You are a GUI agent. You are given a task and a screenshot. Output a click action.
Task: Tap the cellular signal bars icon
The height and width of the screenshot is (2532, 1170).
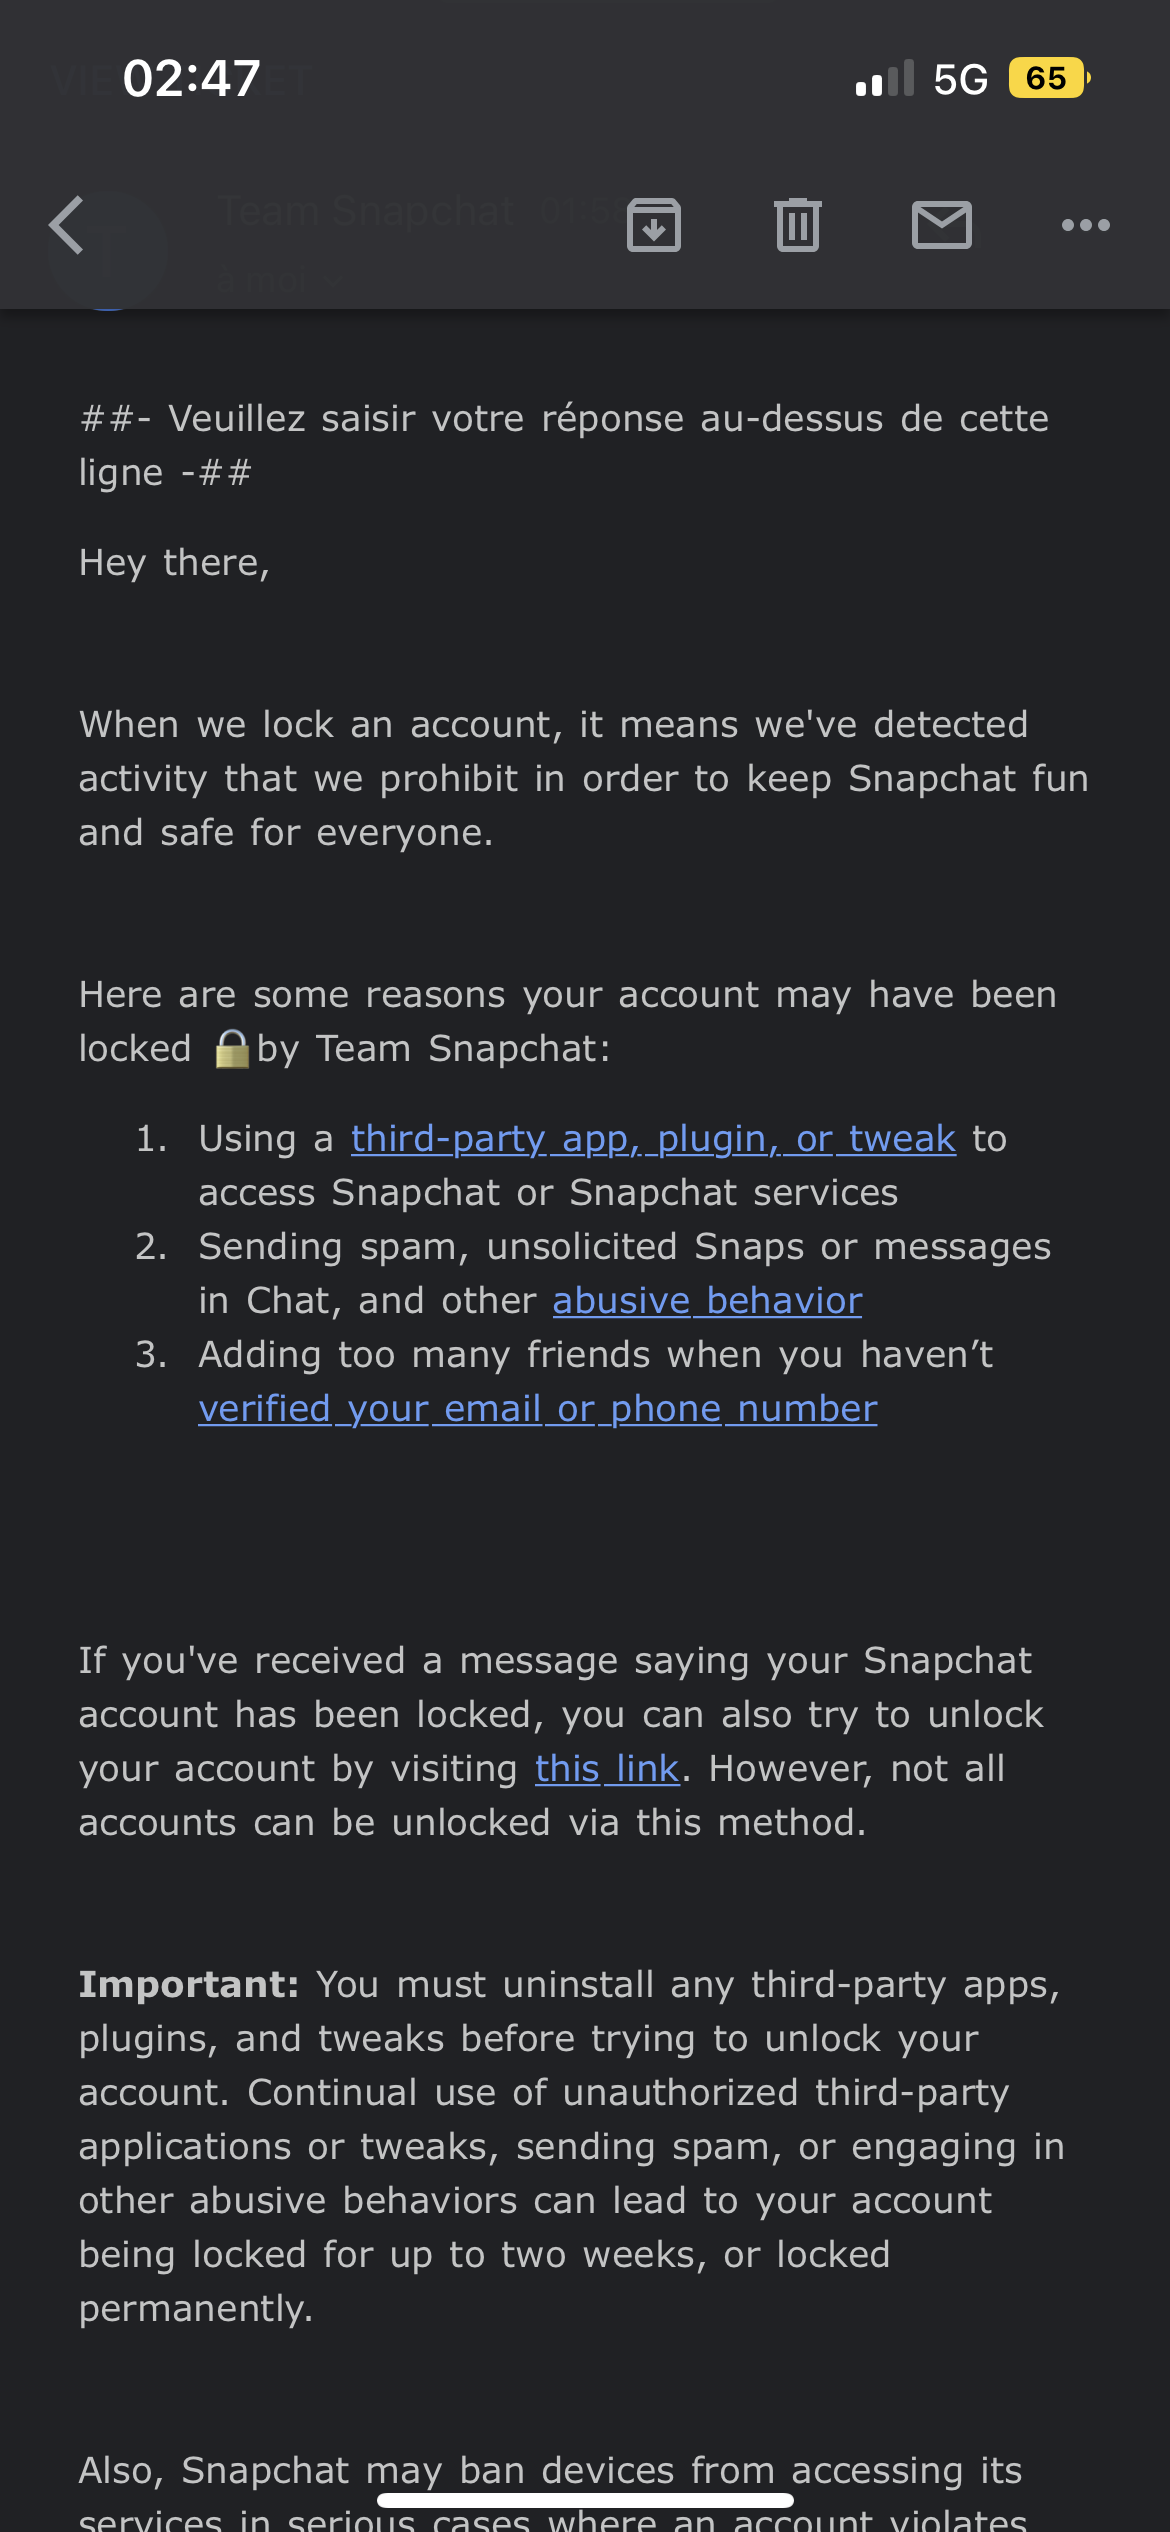click(884, 79)
